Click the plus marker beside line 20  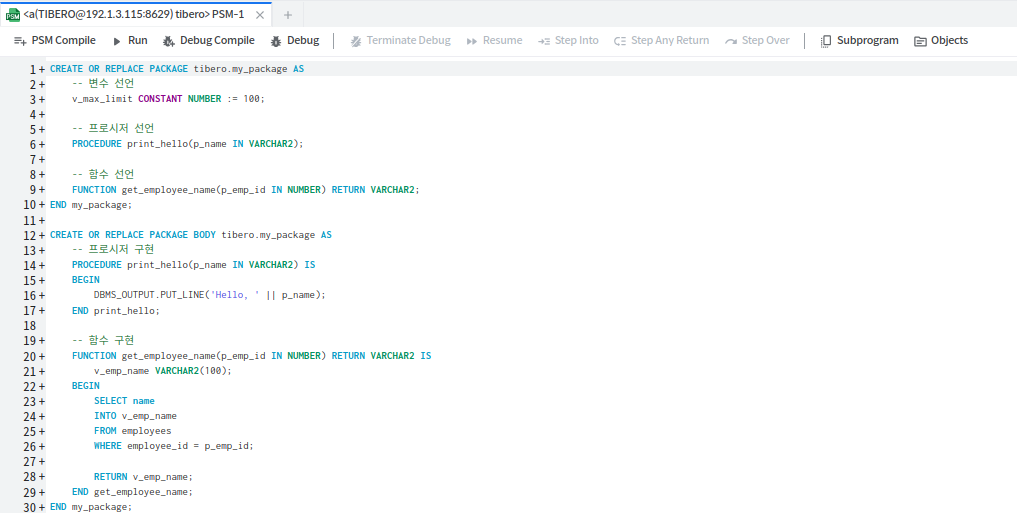click(42, 356)
